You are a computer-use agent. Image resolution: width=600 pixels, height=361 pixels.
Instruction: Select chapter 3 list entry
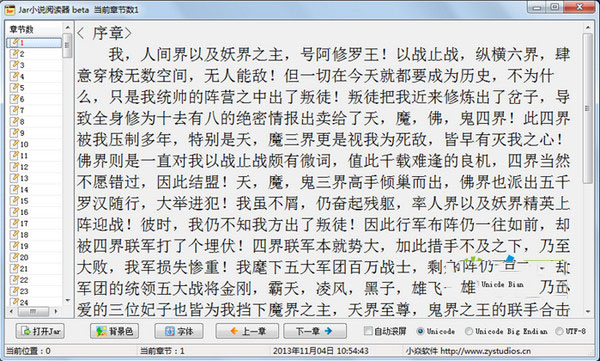34,65
